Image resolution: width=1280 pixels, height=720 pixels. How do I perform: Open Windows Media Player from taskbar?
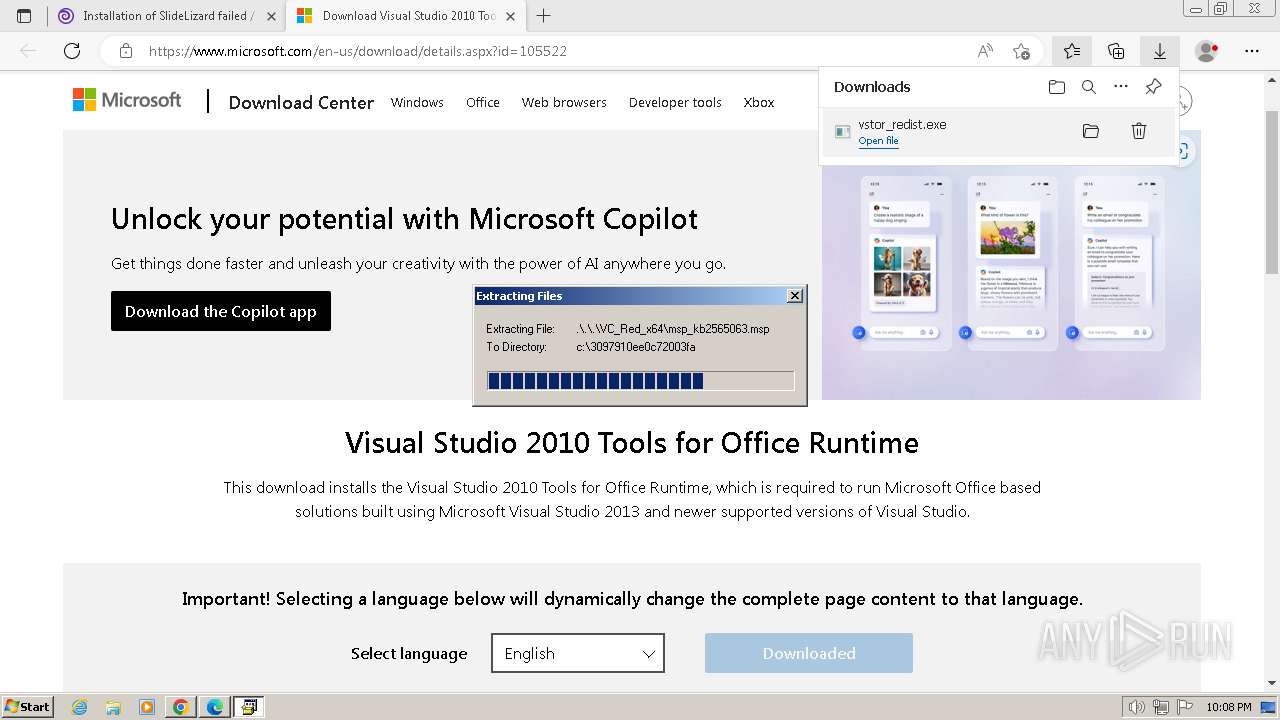[147, 707]
